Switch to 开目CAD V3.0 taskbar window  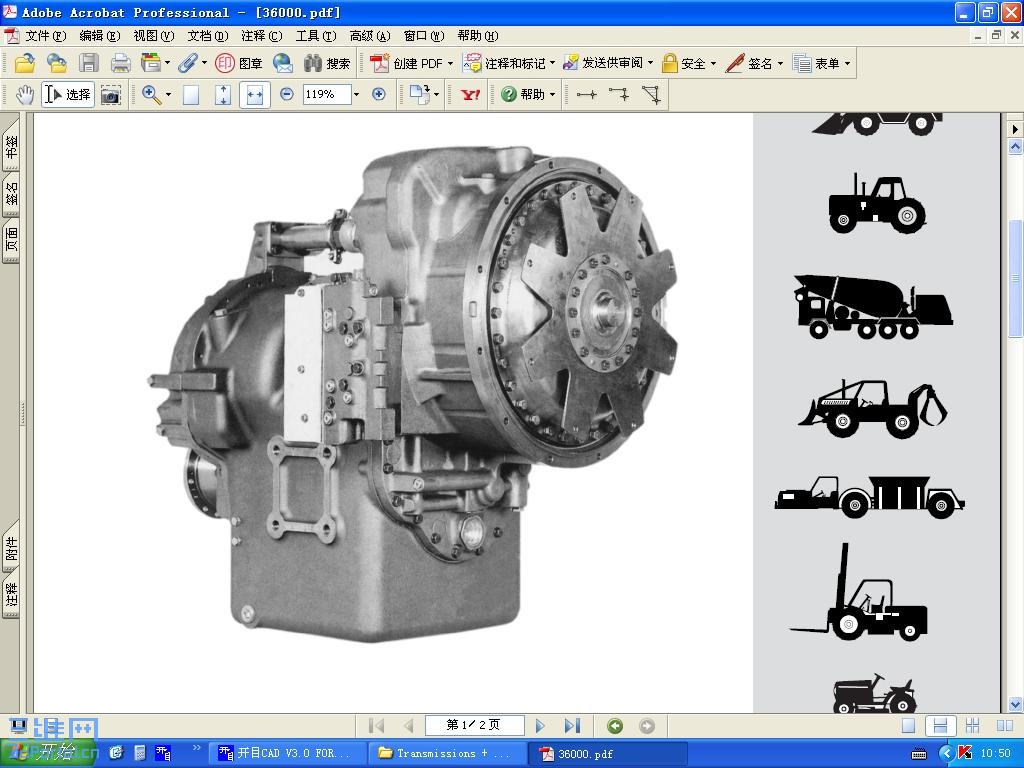[287, 753]
